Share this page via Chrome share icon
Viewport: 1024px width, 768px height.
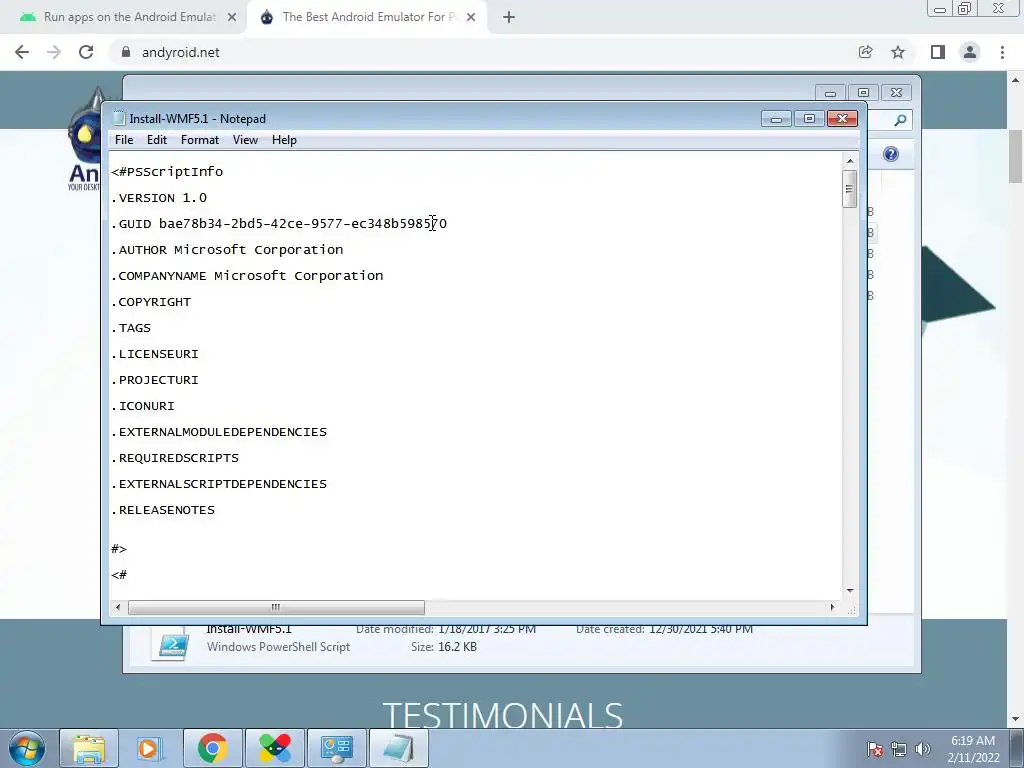click(x=865, y=52)
